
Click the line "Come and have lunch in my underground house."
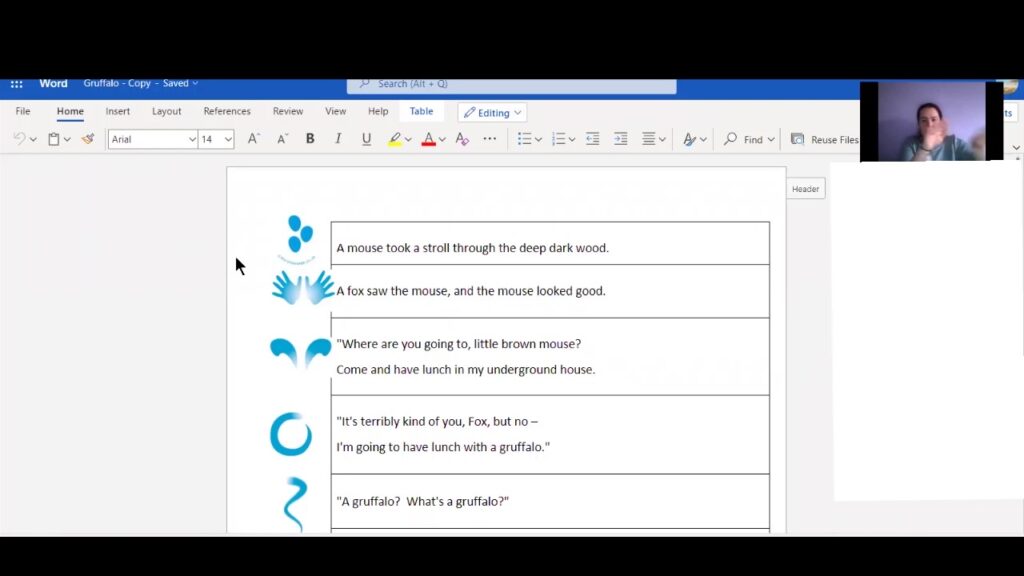[x=466, y=369]
